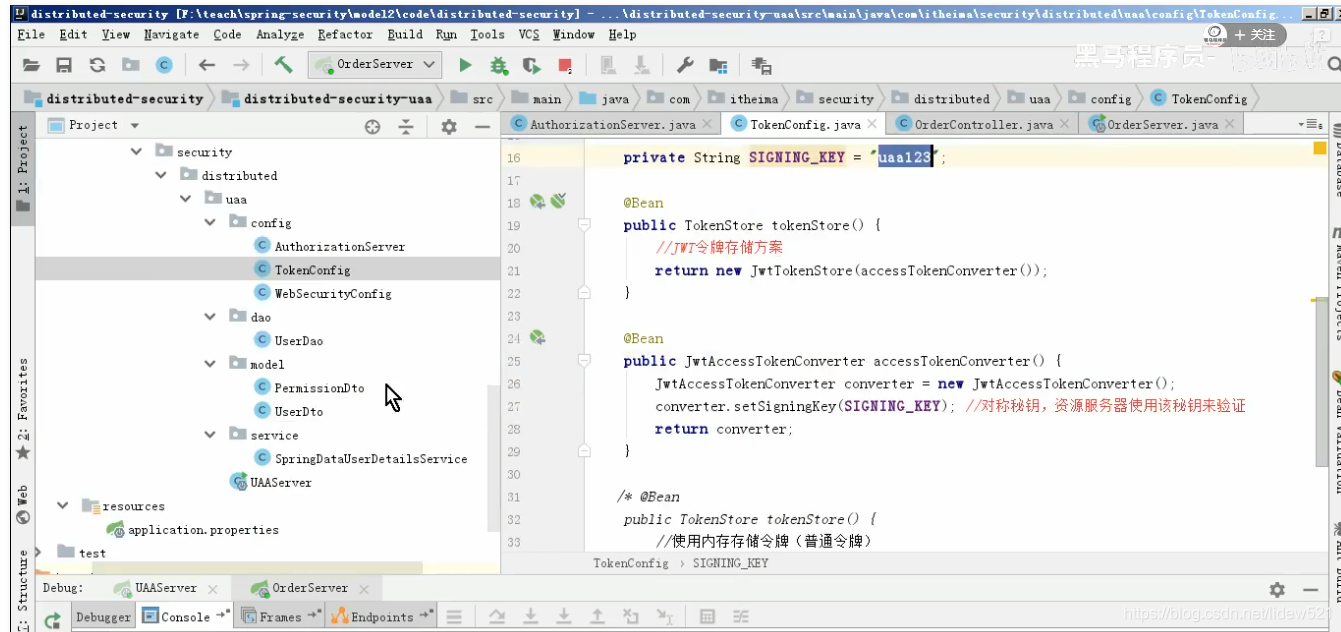Select application.properties file
The height and width of the screenshot is (632, 1341).
[203, 530]
